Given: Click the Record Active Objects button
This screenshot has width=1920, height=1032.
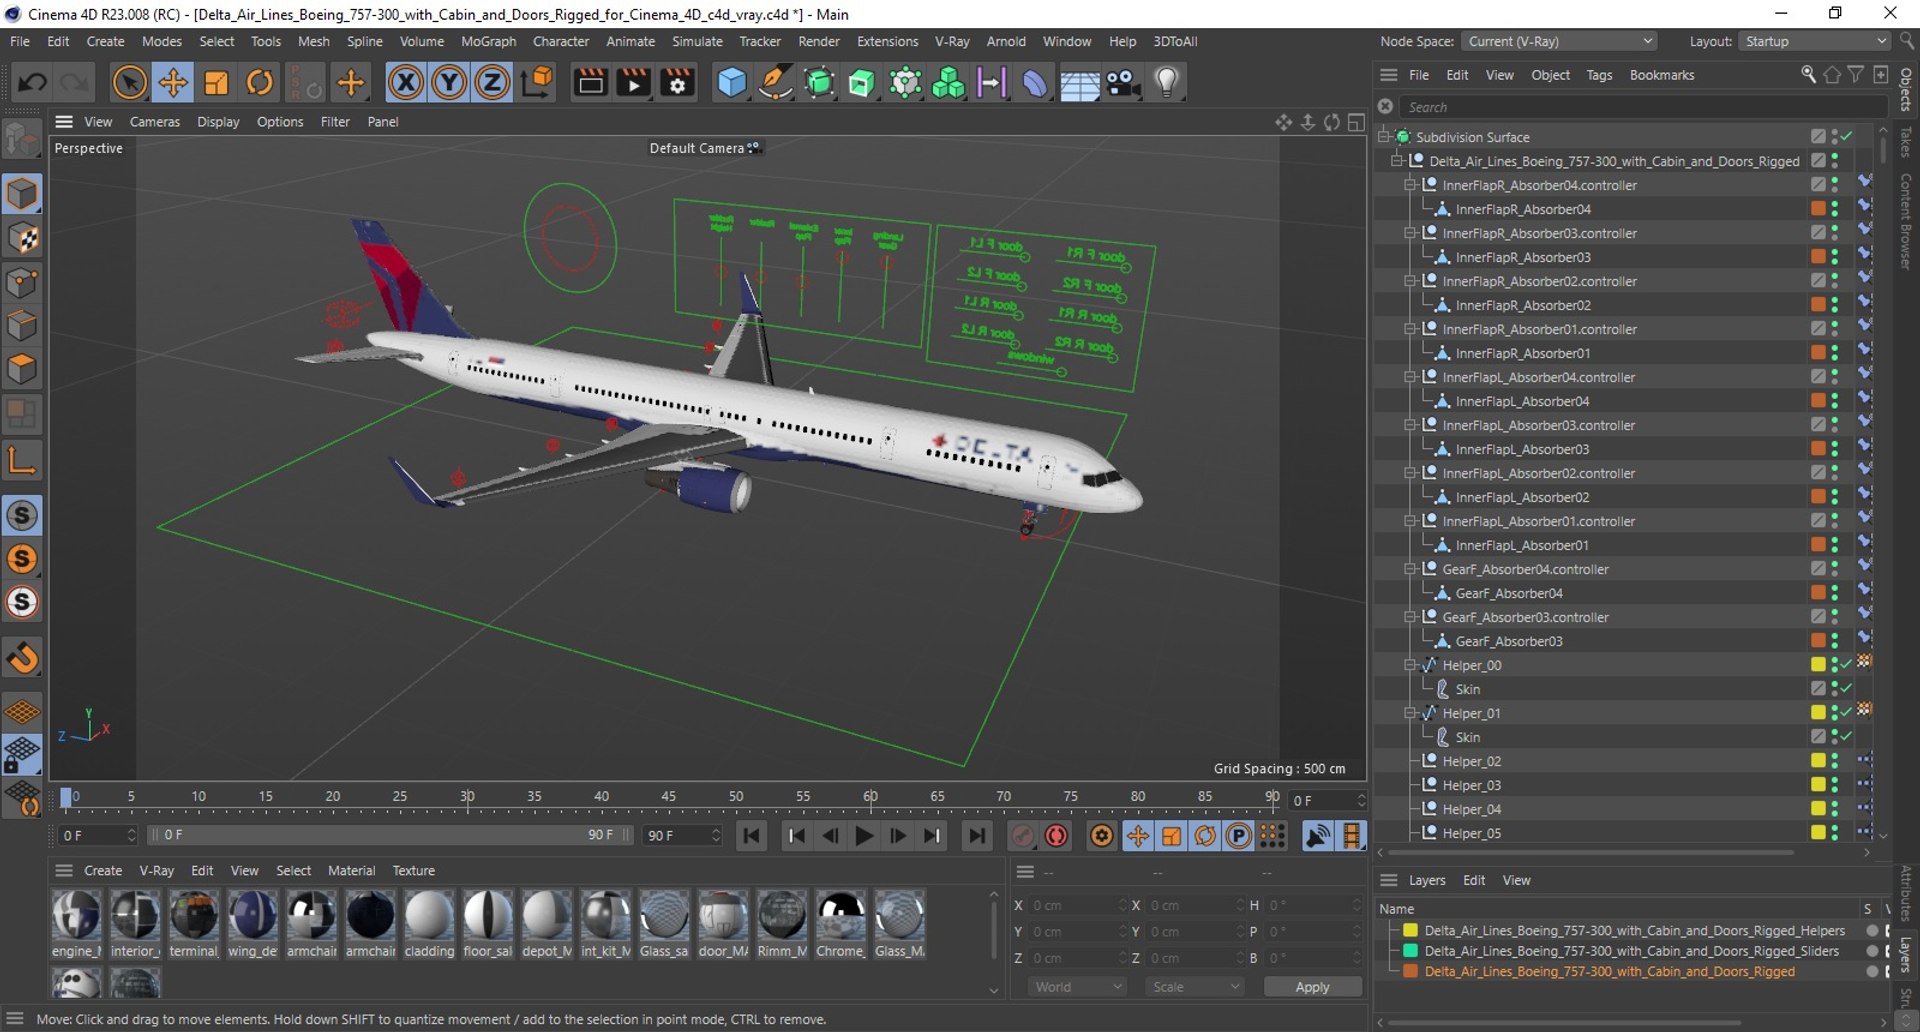Looking at the screenshot, I should (x=1022, y=835).
